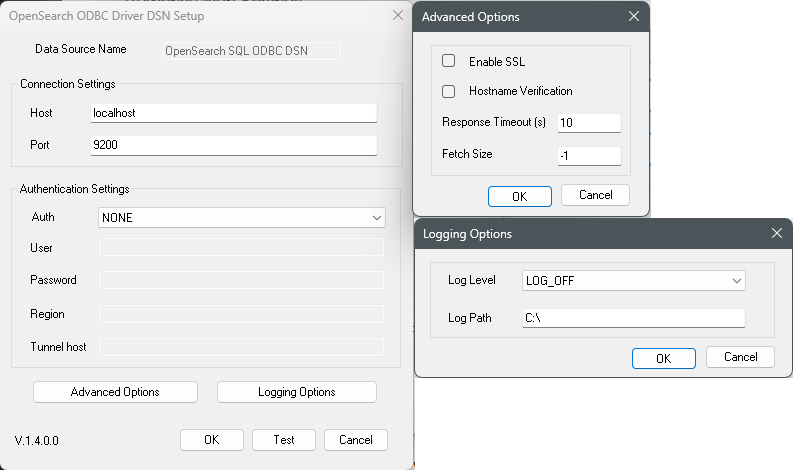Click Test connection button
The width and height of the screenshot is (795, 470).
(x=284, y=440)
